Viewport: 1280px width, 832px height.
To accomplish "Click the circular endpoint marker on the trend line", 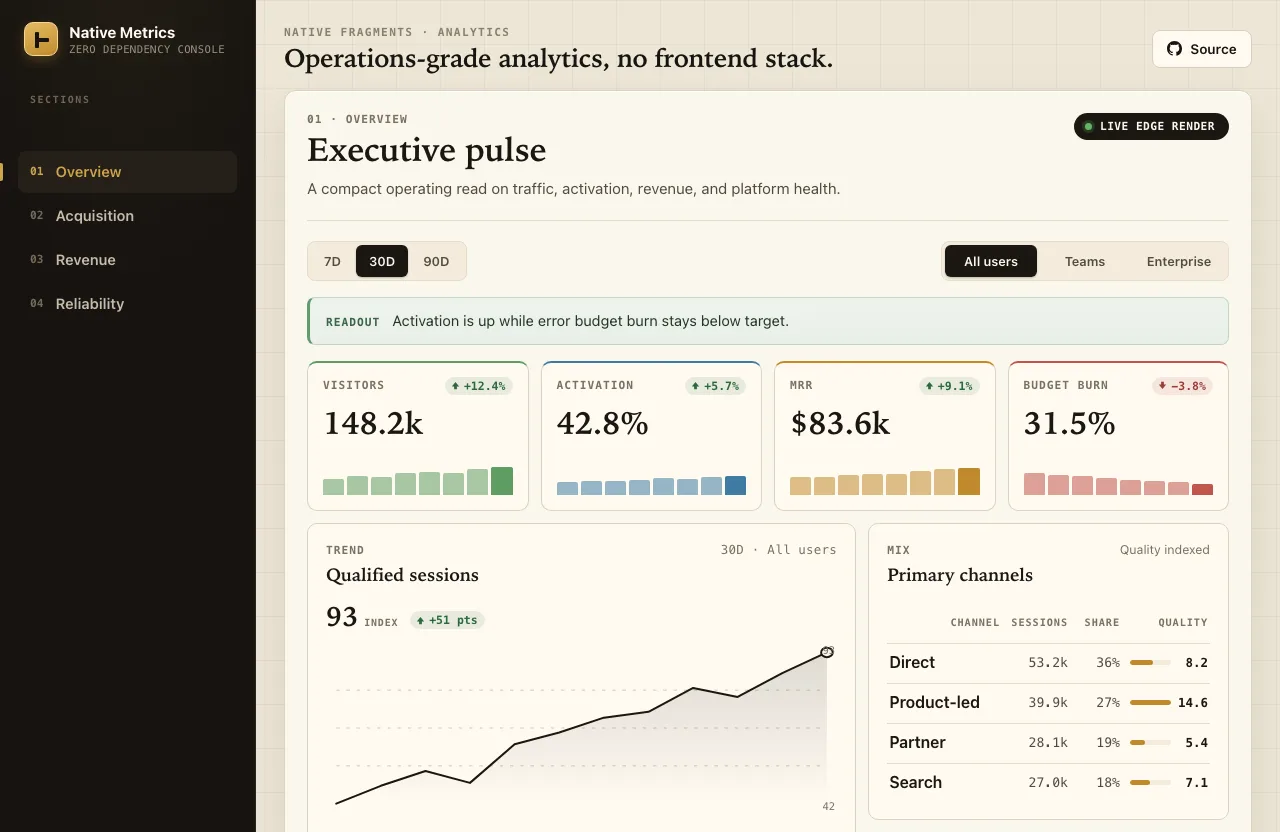I will click(827, 652).
